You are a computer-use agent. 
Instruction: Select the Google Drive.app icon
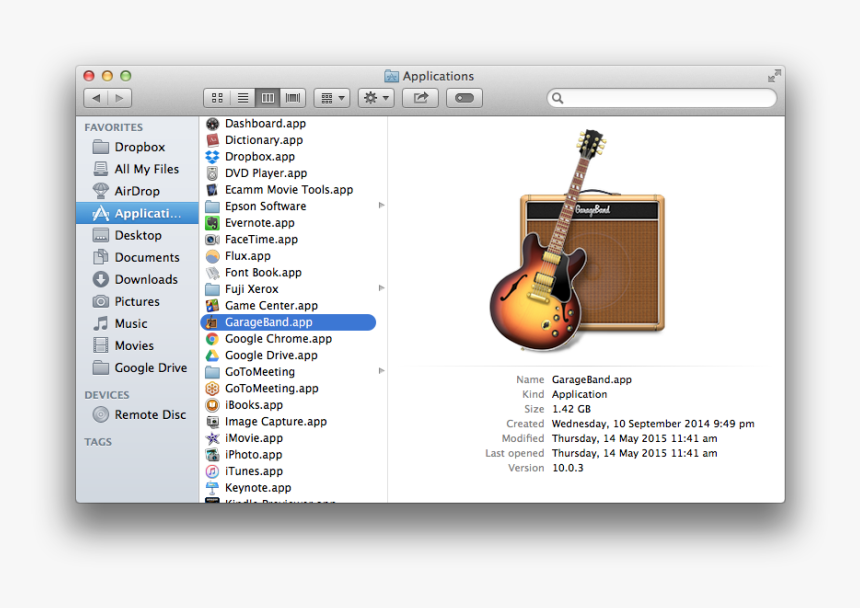point(212,355)
